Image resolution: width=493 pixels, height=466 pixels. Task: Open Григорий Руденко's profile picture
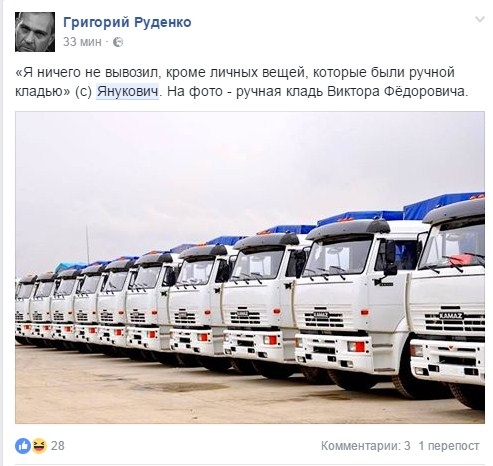point(35,32)
